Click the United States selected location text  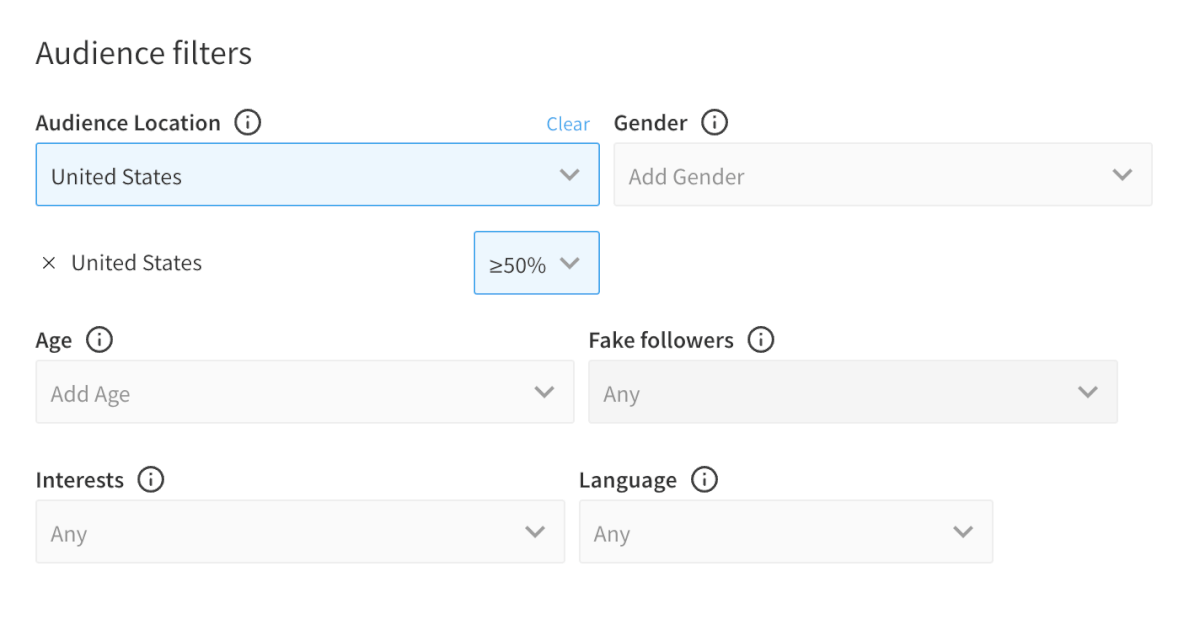(137, 264)
